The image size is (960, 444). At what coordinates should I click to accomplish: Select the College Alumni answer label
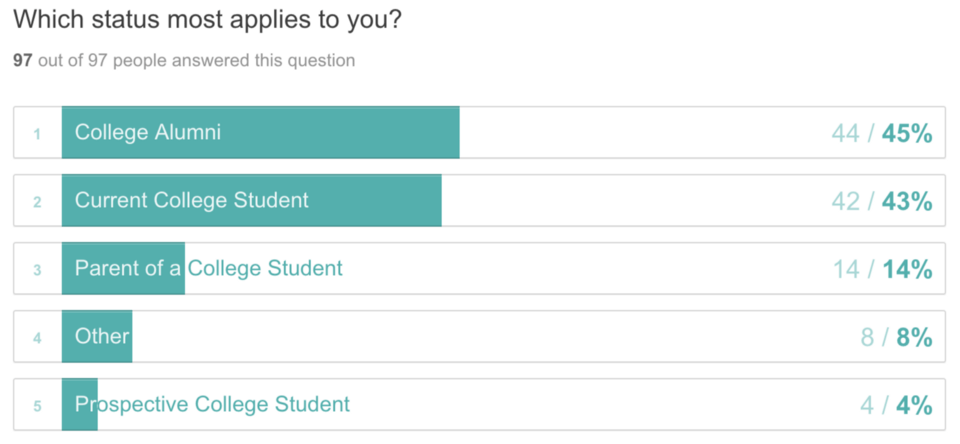(148, 132)
